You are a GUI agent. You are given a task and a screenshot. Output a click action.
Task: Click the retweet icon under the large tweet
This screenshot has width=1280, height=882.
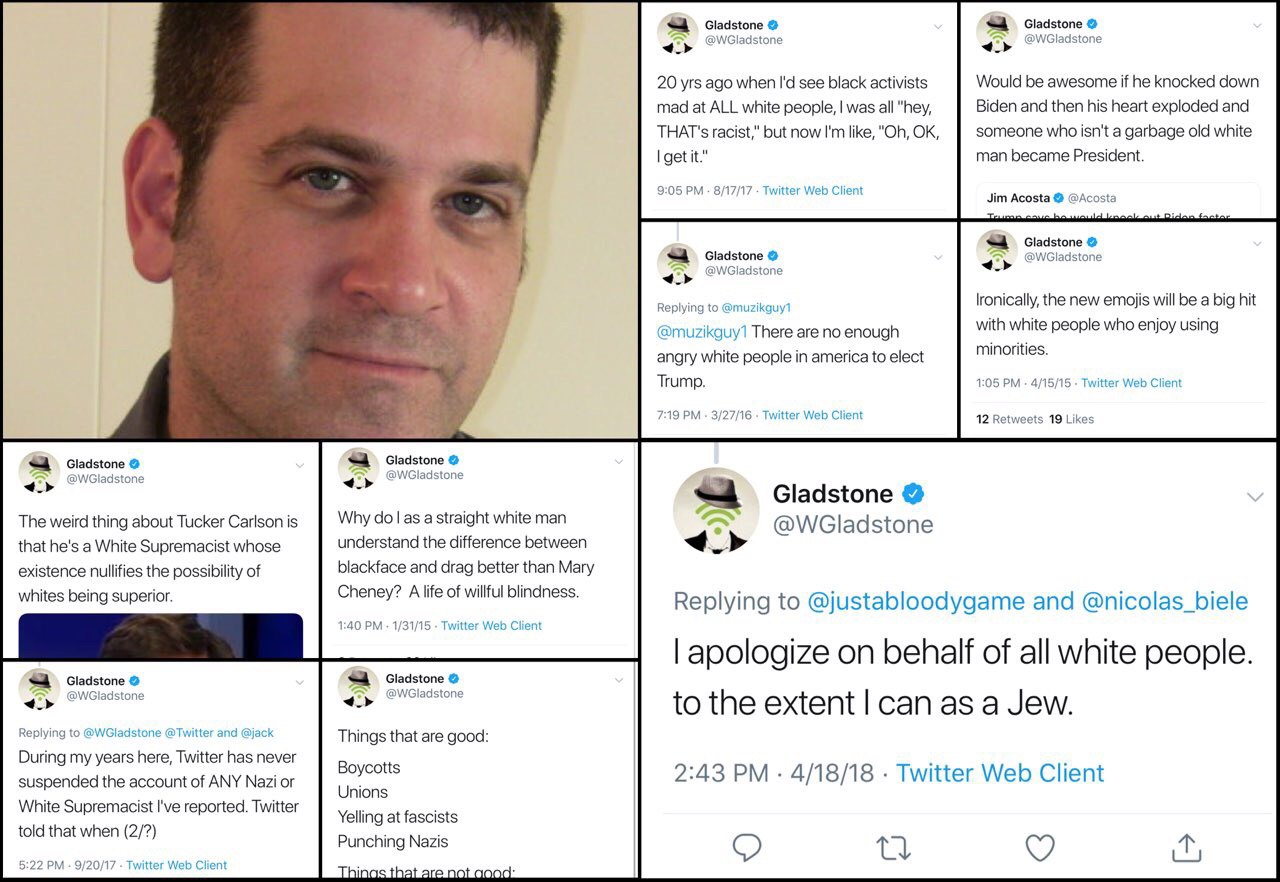pyautogui.click(x=893, y=848)
